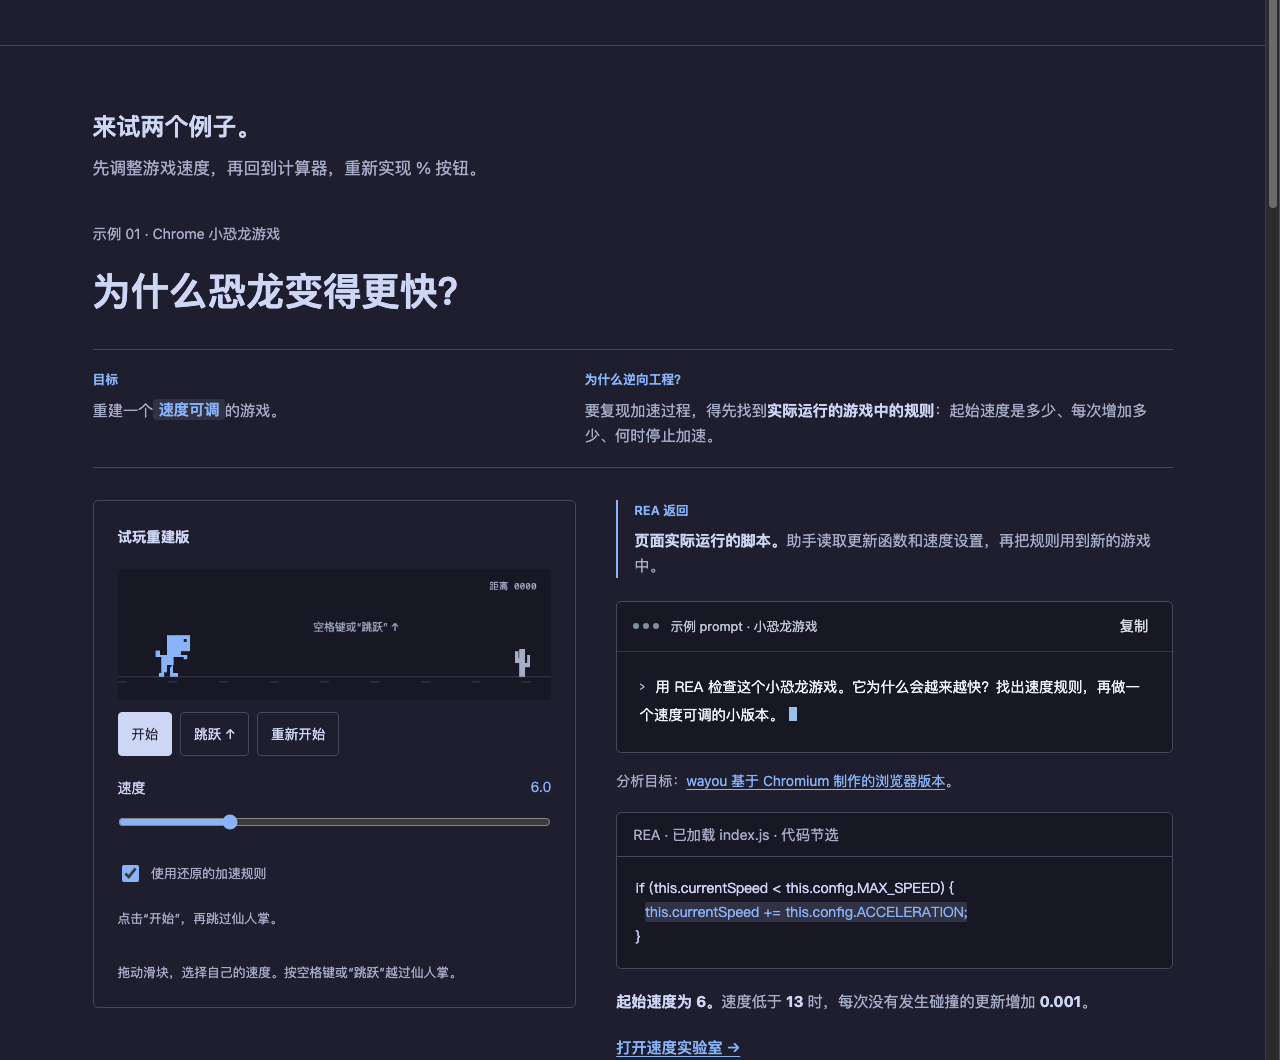Click the 示例 01 · Chrome 小恐龙游戏 label

[x=186, y=234]
